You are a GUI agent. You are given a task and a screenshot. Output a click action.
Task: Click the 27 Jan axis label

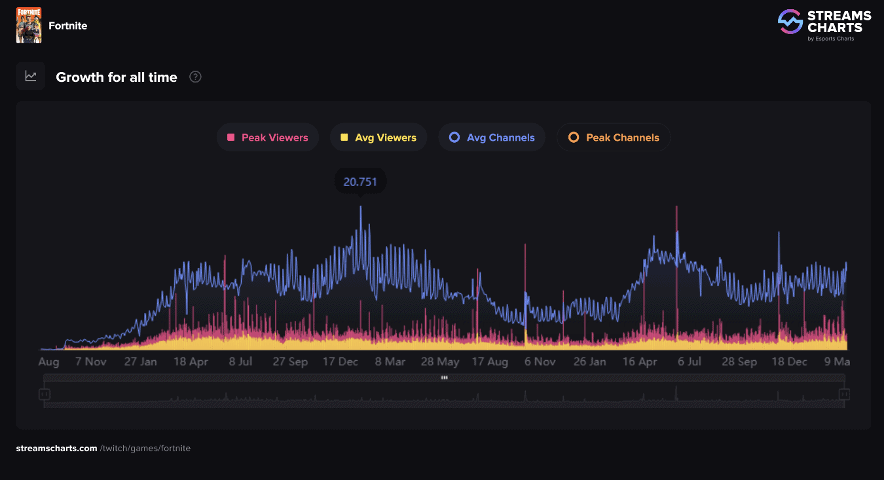140,362
